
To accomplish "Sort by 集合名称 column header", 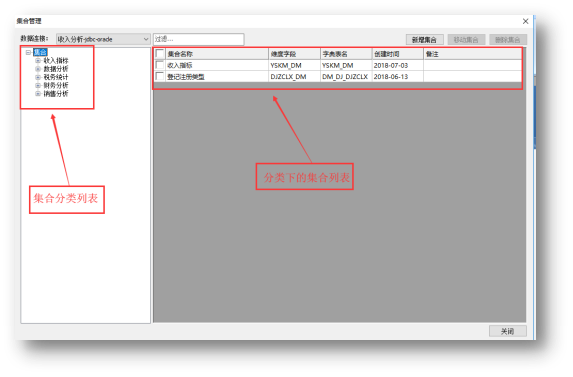I will (x=217, y=54).
